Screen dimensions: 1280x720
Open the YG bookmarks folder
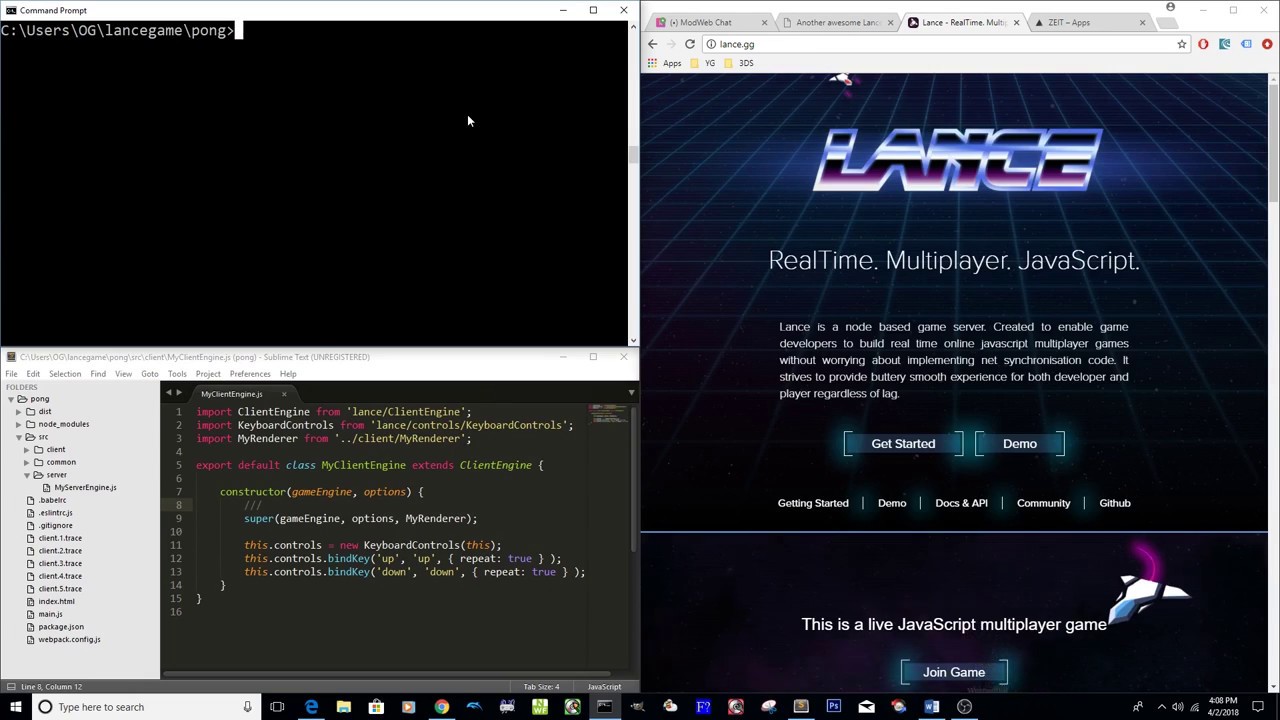pos(702,63)
